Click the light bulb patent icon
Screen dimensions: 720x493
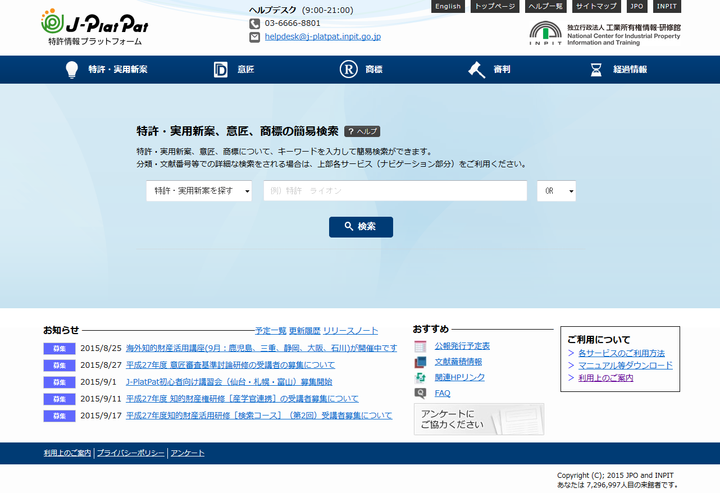coord(72,70)
